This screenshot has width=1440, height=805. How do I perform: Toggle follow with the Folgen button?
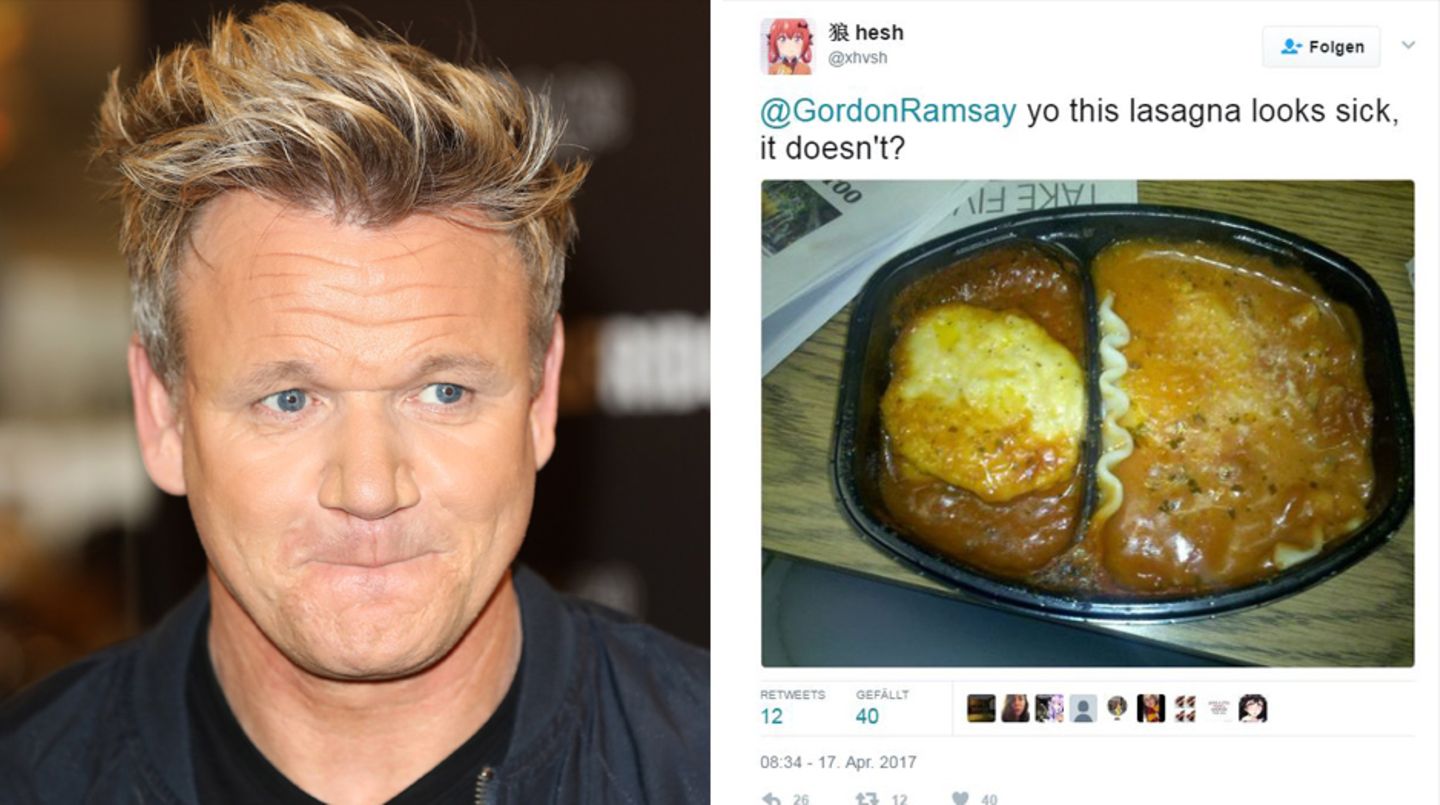(1321, 47)
